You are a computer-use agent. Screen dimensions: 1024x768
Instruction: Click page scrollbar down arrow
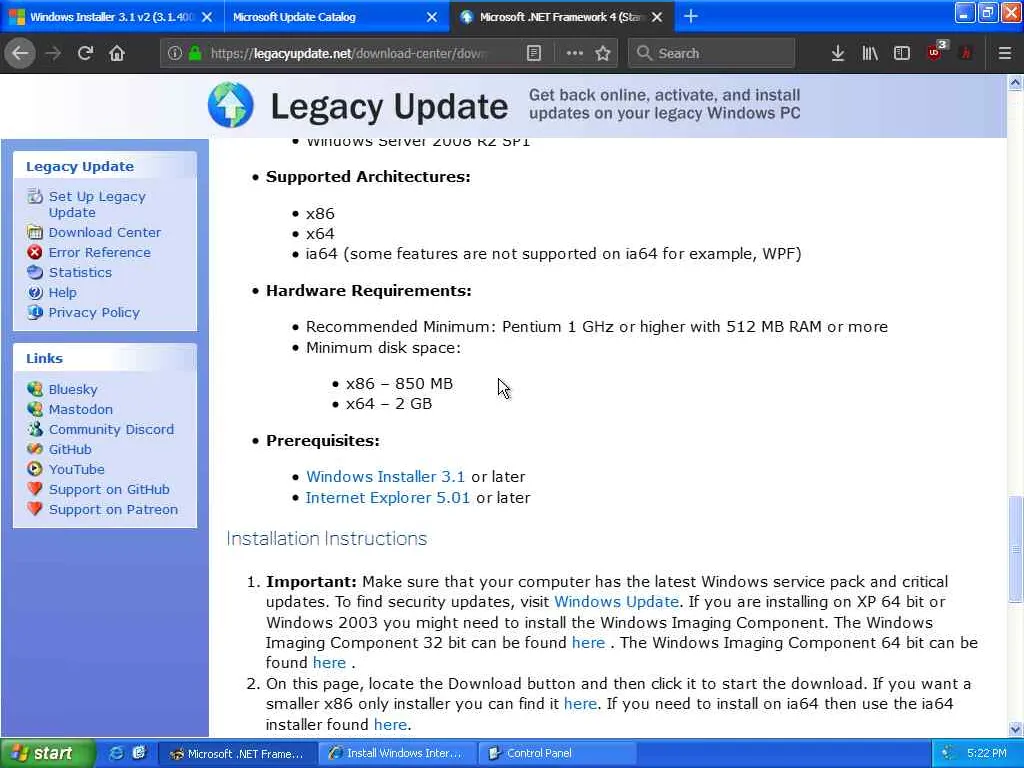[x=1015, y=729]
